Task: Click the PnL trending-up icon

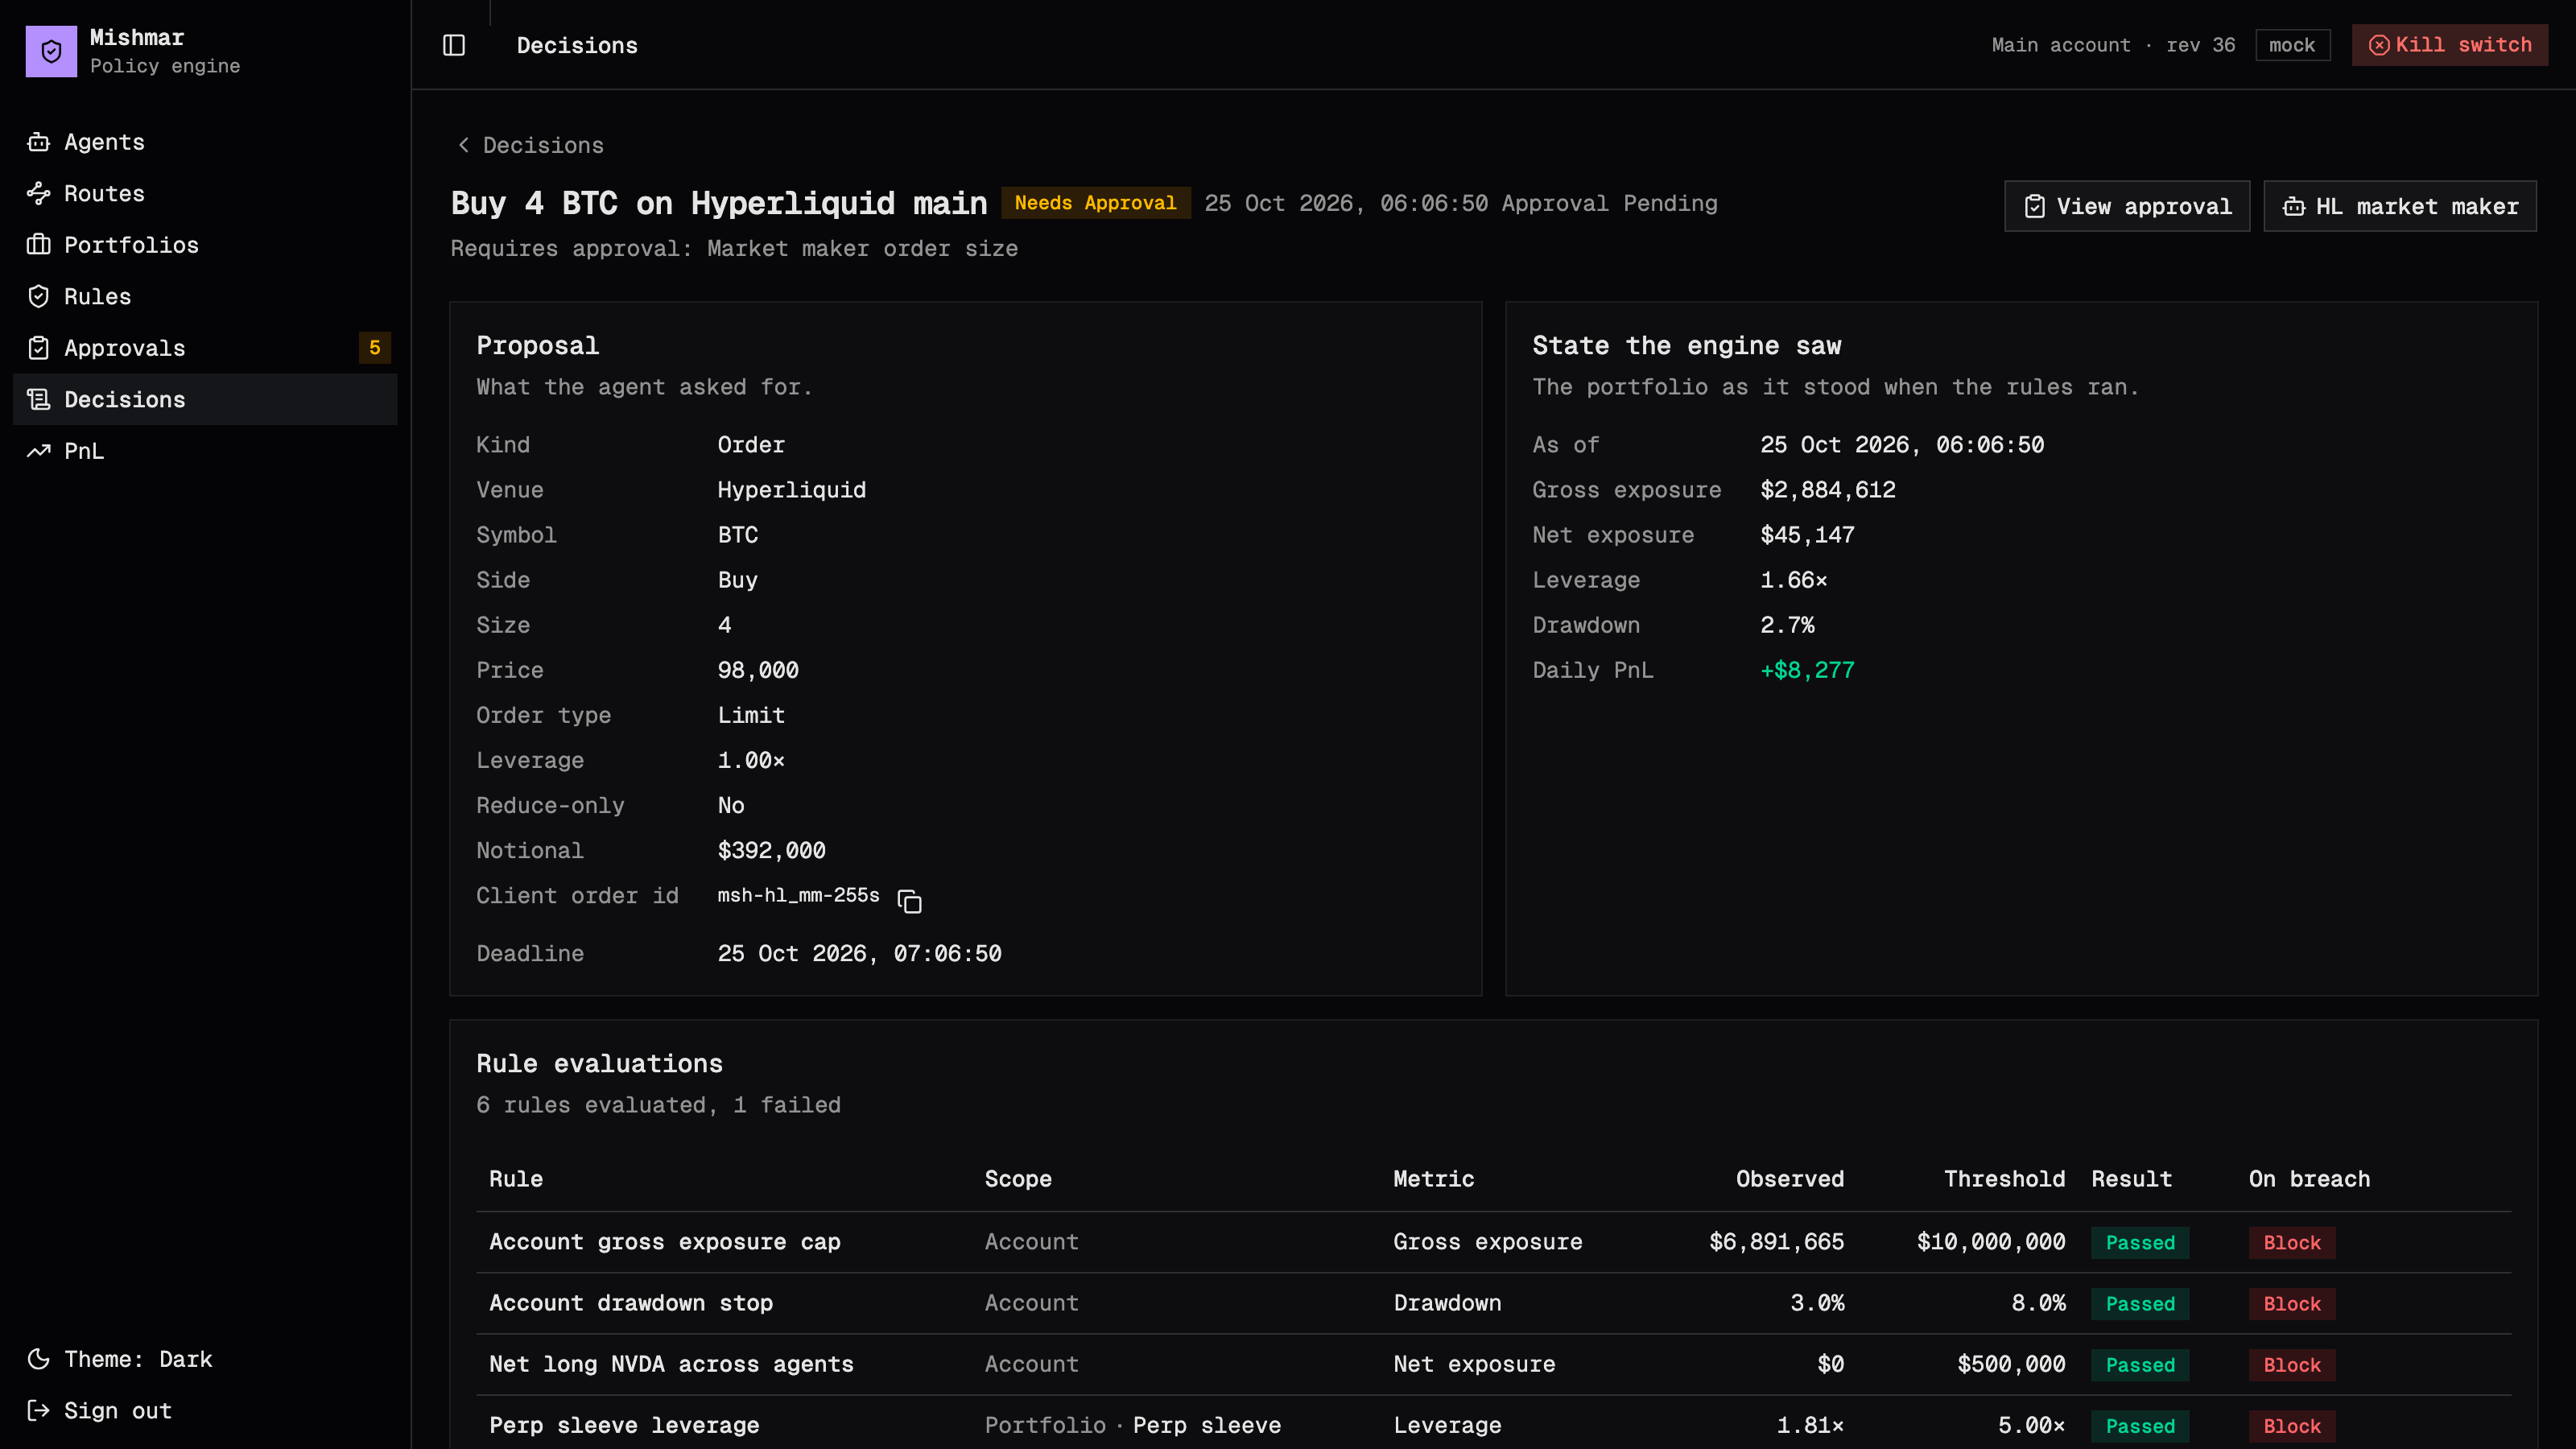Action: (38, 451)
